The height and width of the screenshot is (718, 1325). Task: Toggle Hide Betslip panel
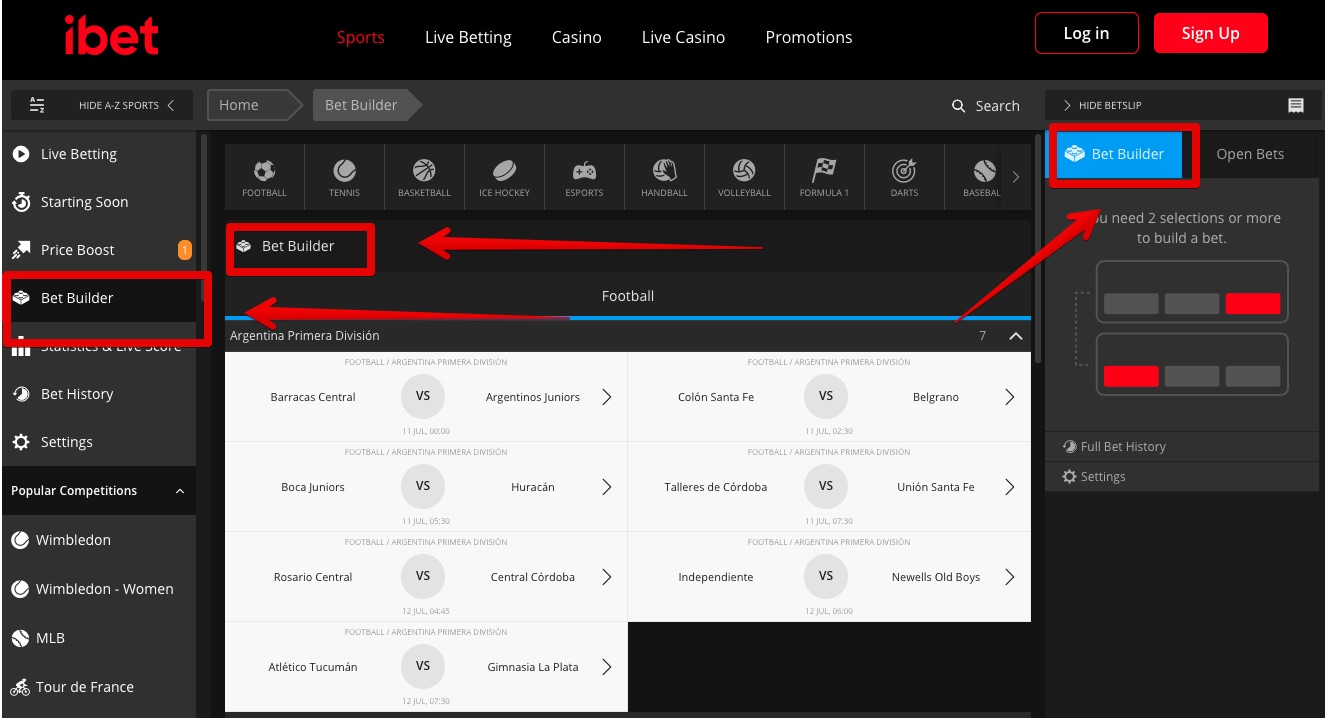point(1102,105)
